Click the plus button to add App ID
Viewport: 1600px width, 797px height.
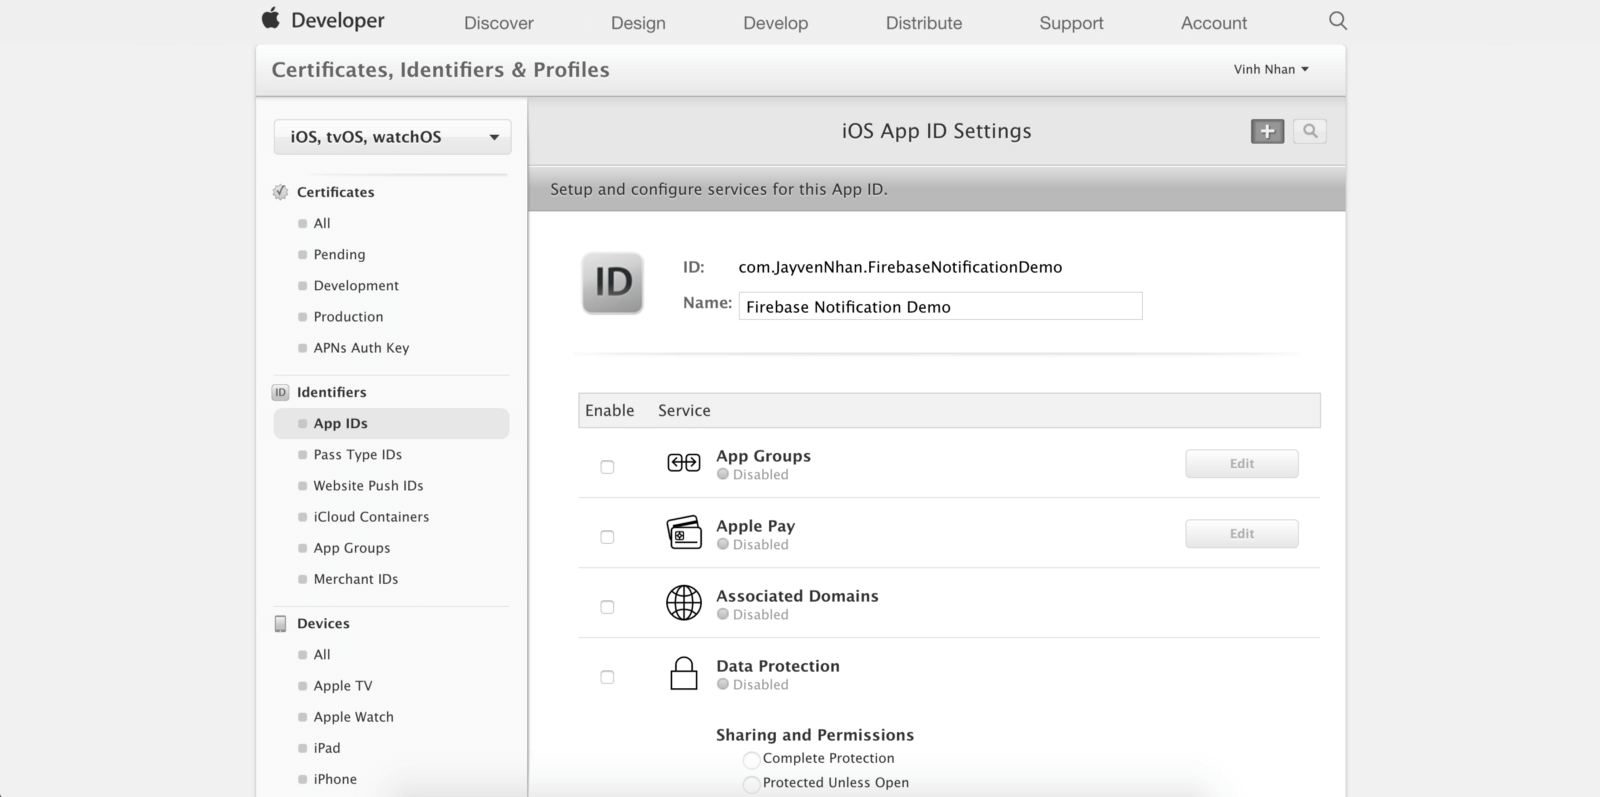click(1267, 131)
